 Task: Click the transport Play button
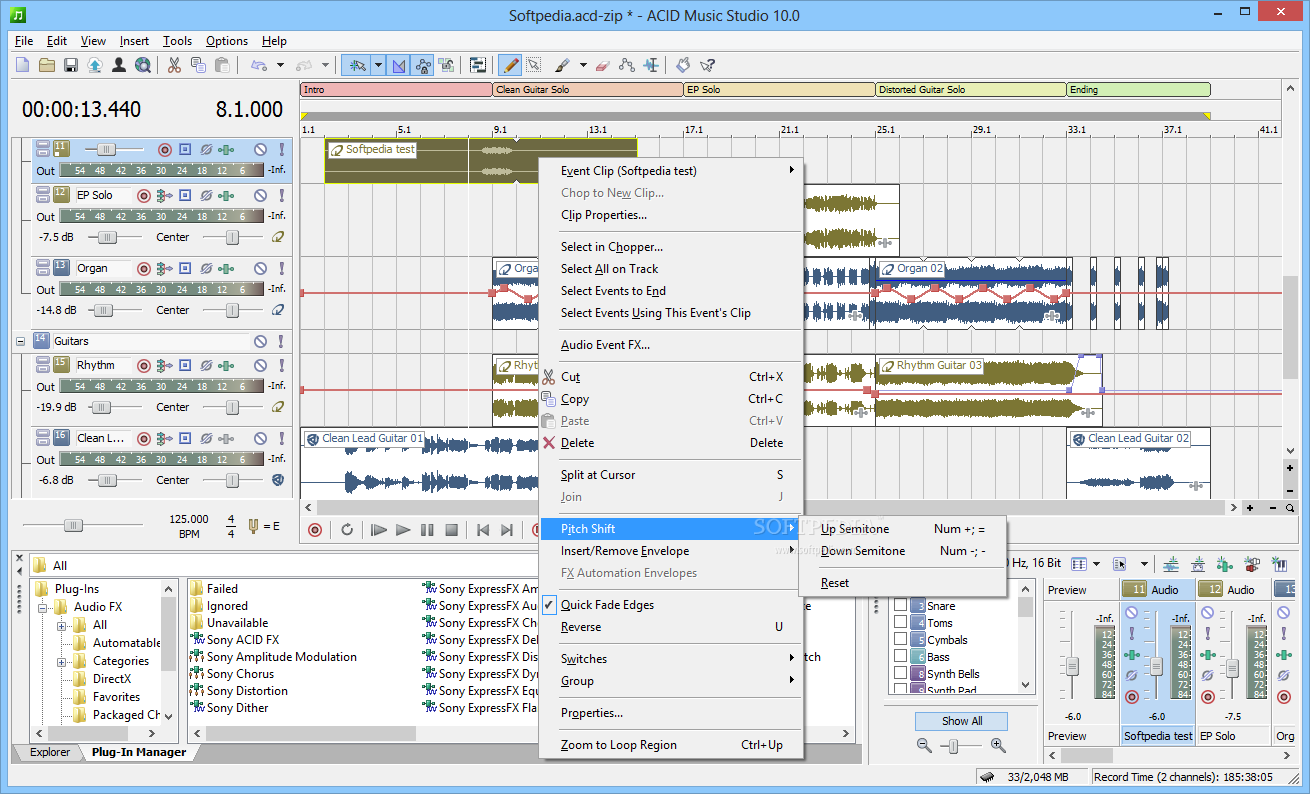[x=403, y=529]
